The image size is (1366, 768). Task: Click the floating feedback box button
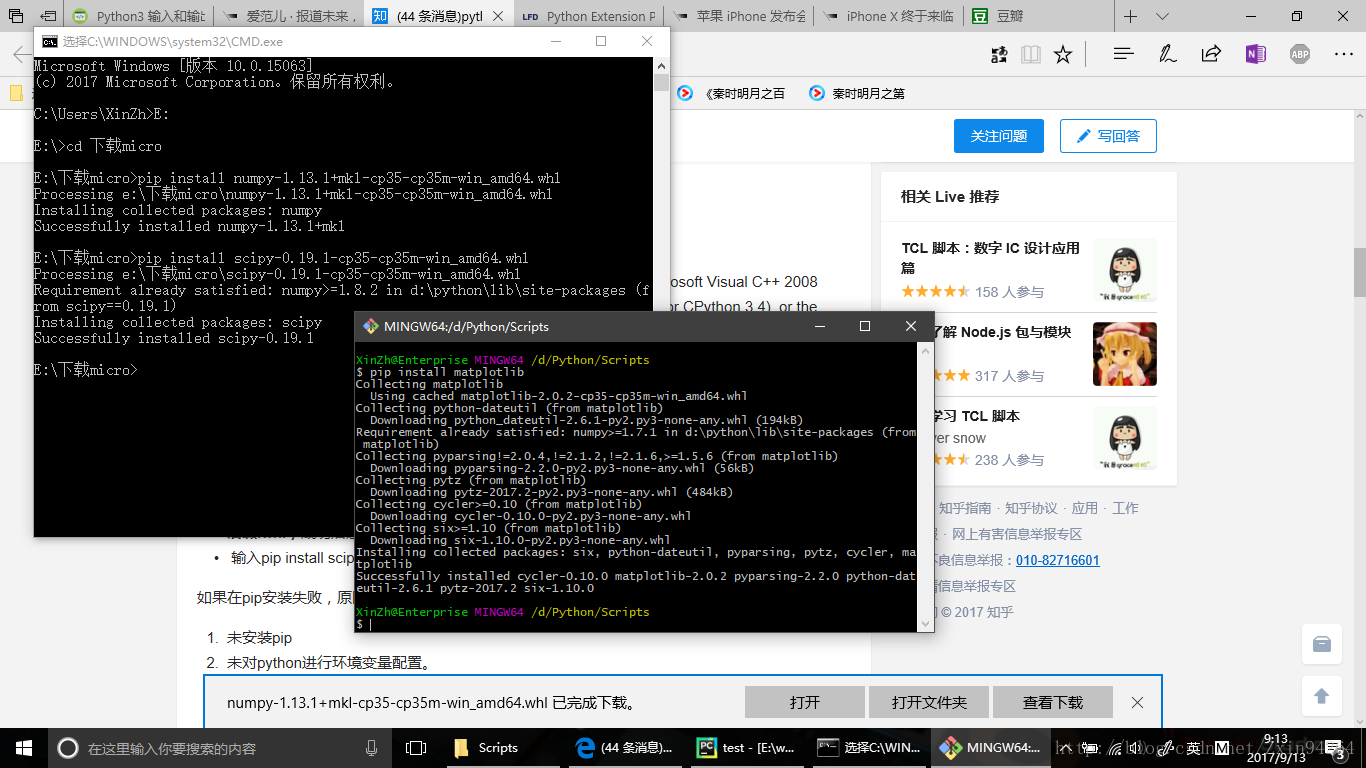(x=1322, y=645)
